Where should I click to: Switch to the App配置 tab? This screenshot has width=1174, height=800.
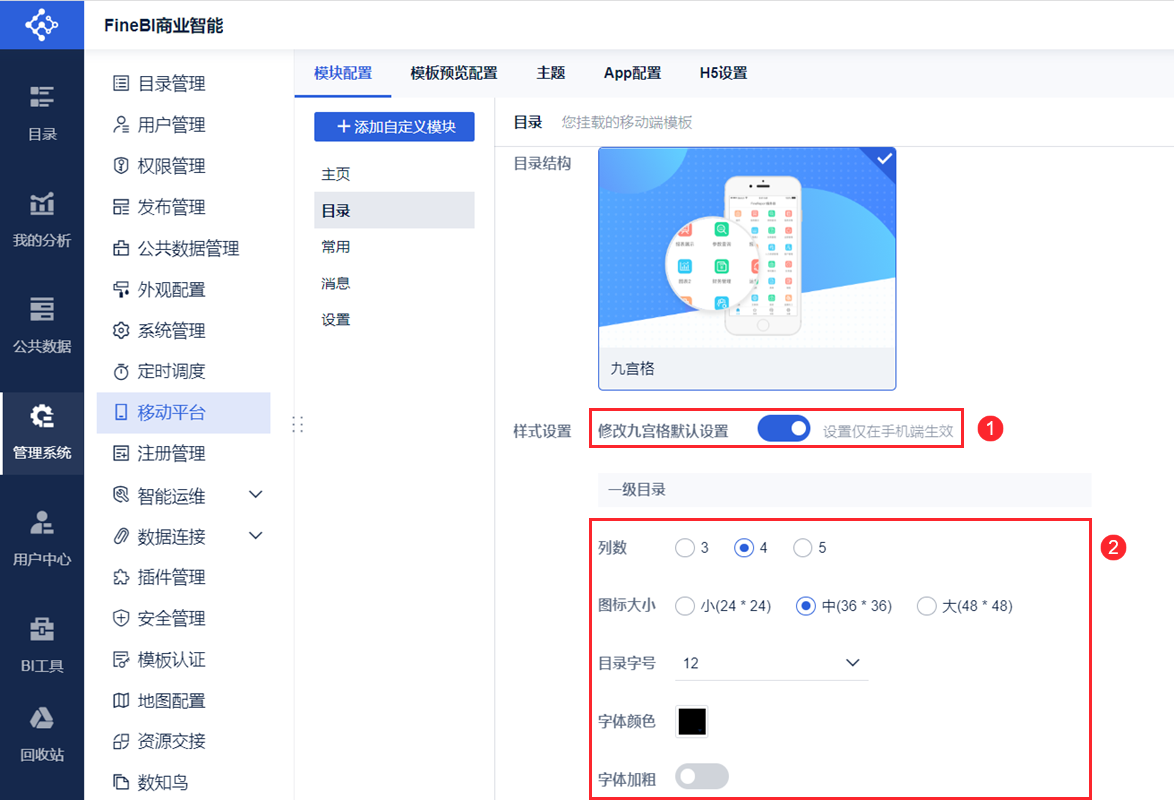632,72
